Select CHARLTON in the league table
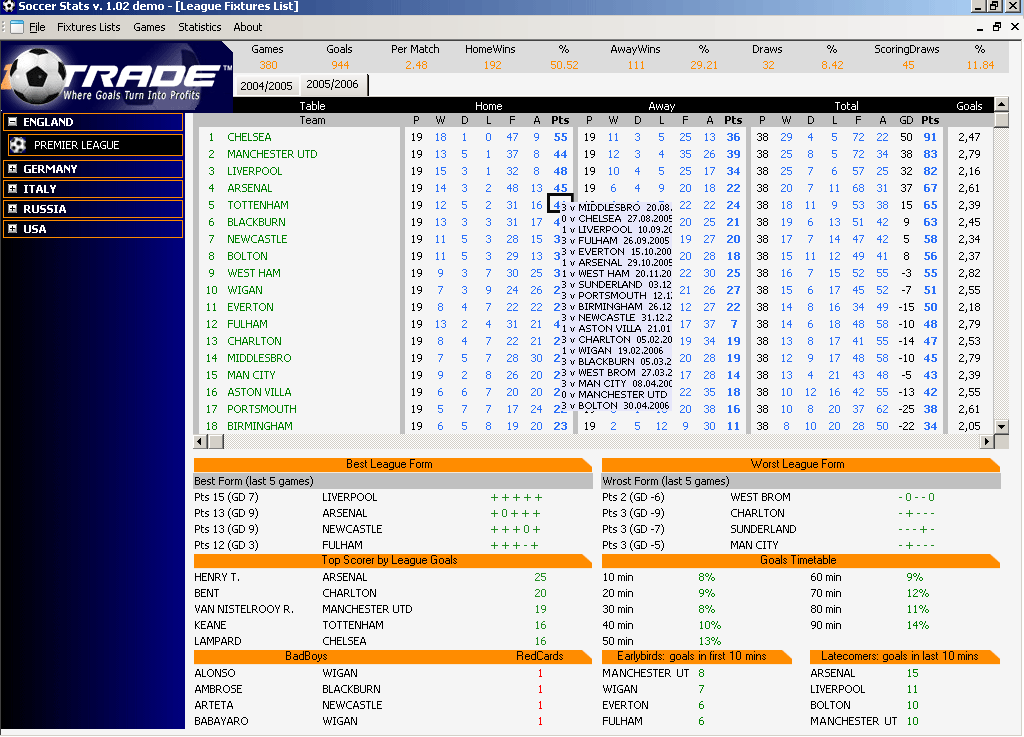 (x=255, y=341)
